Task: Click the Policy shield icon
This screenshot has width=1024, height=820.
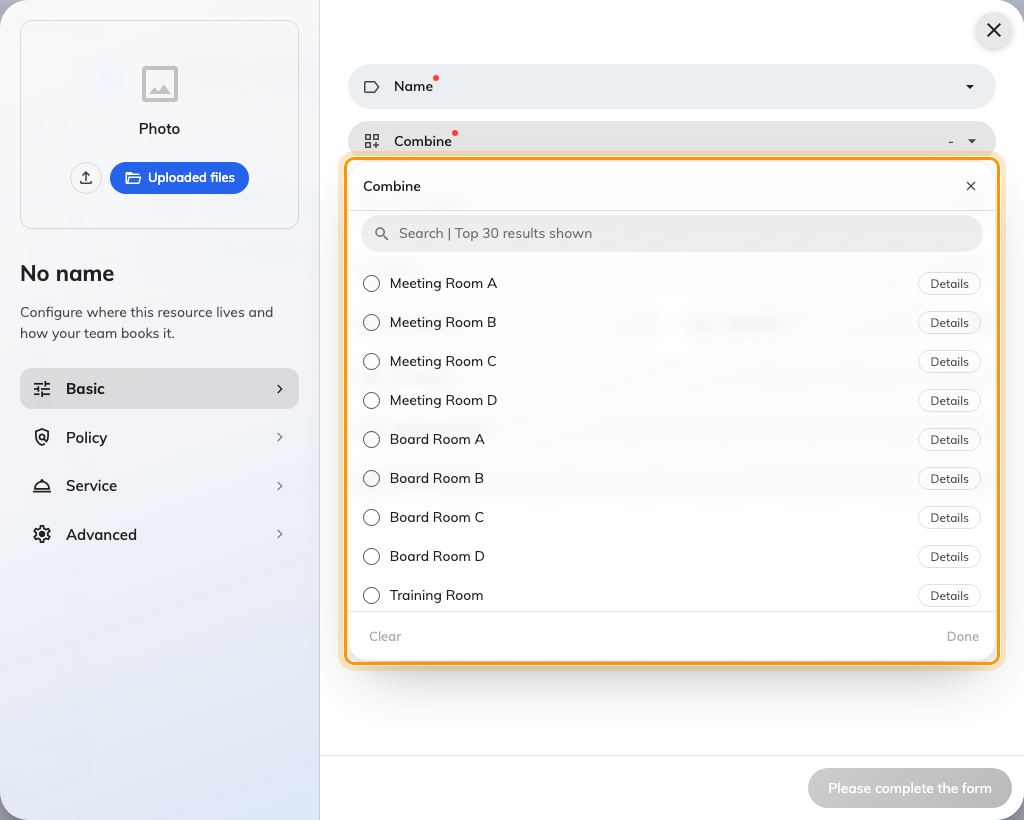Action: coord(42,437)
